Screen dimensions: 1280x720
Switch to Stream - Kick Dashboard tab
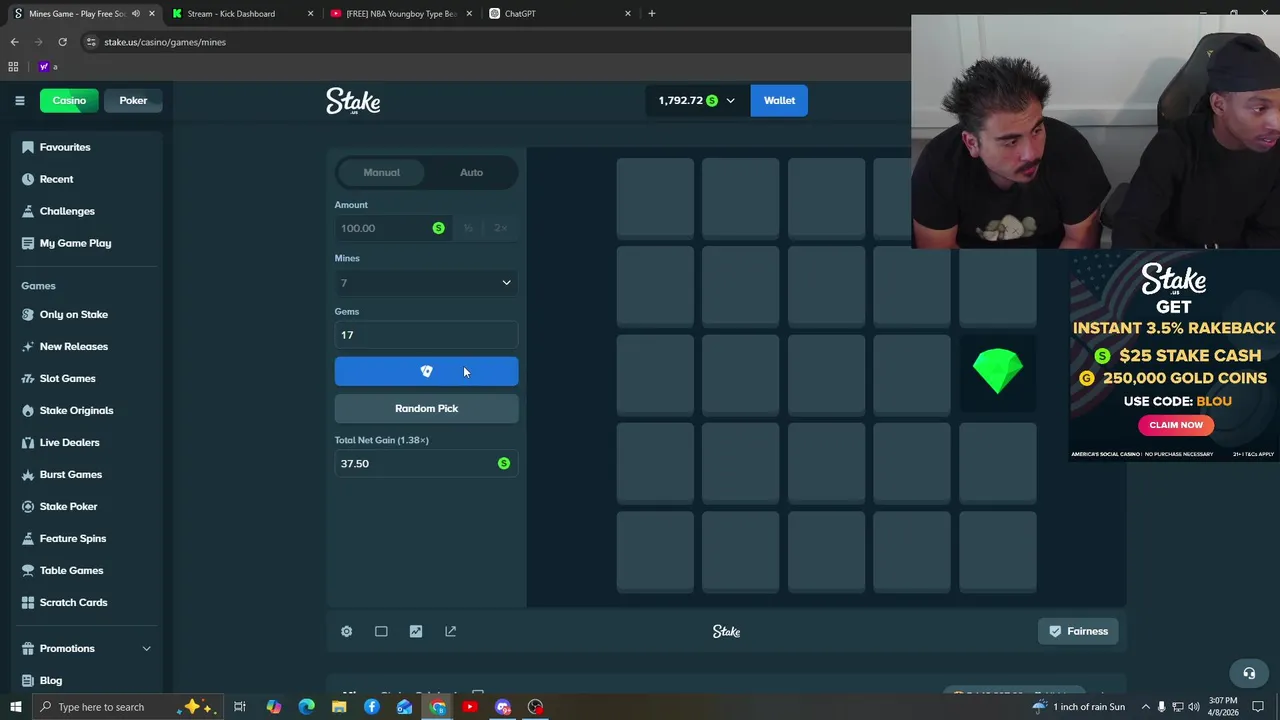231,13
